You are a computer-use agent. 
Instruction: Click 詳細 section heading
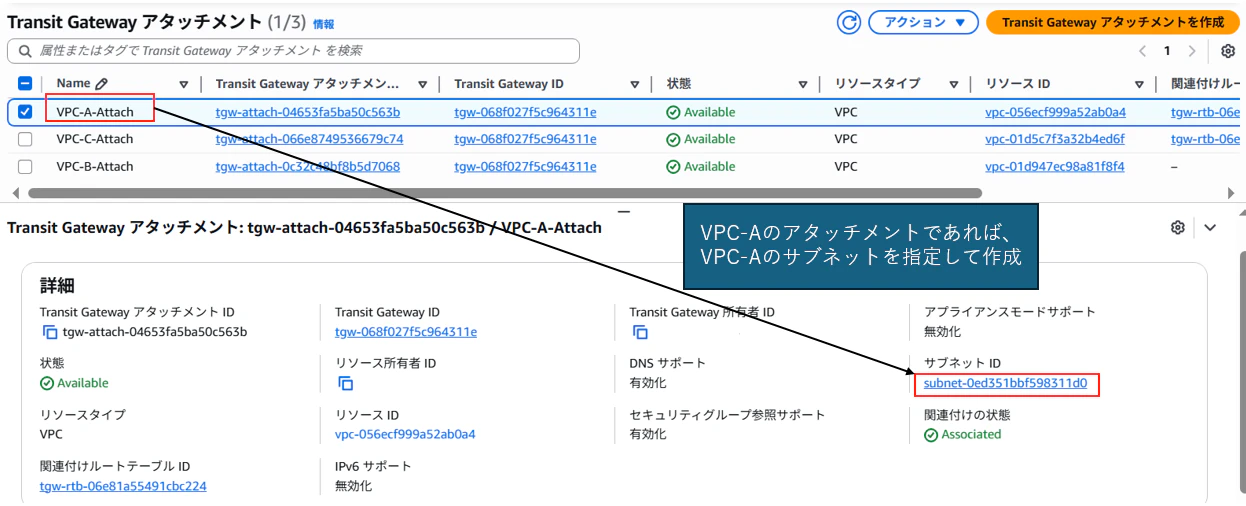(57, 286)
